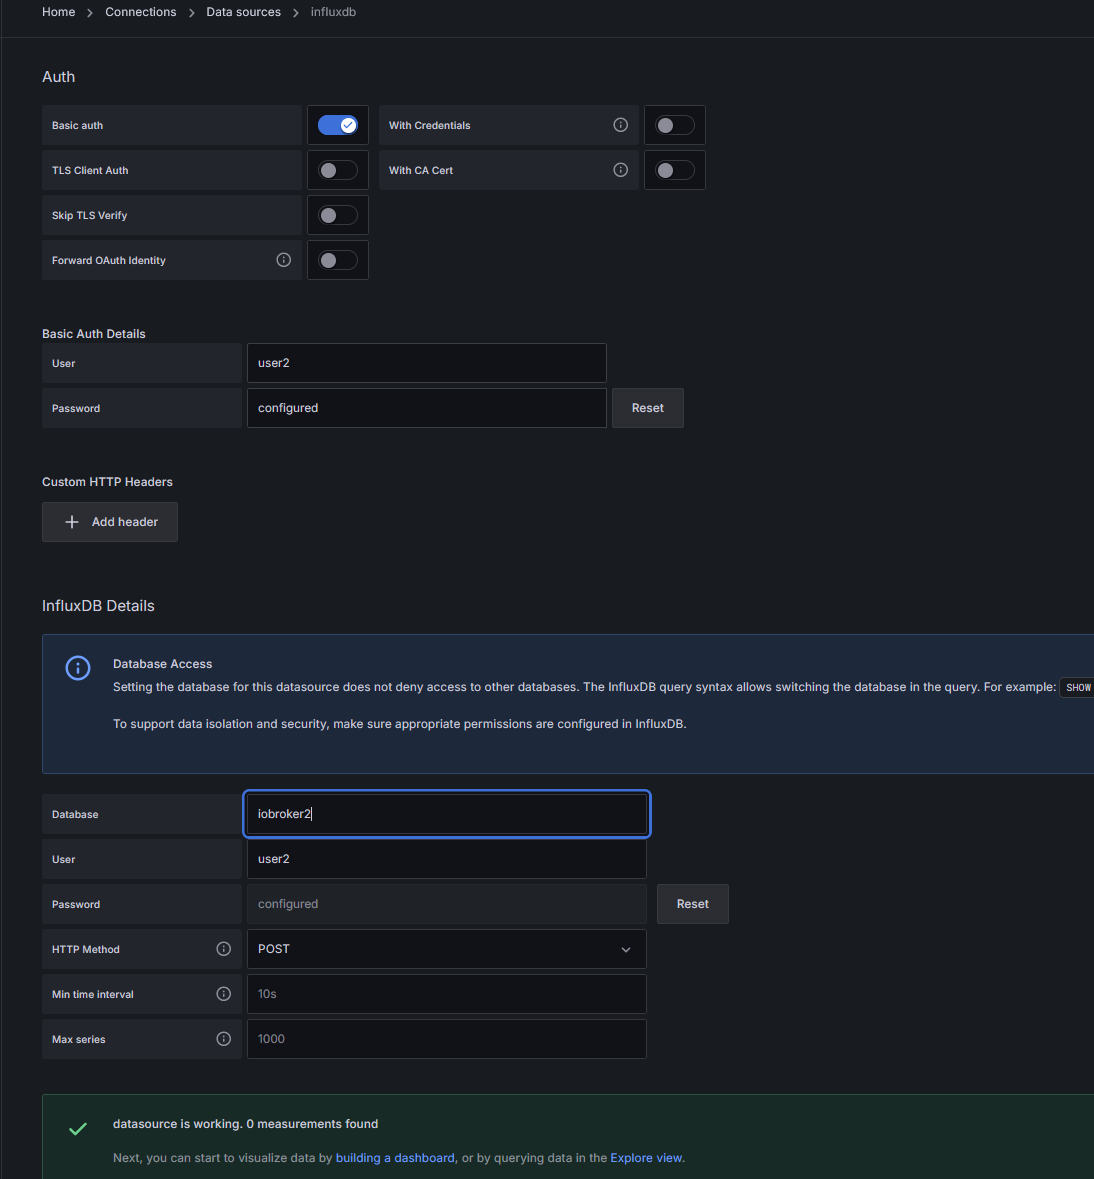Open the building a dashboard link
Image resolution: width=1094 pixels, height=1179 pixels.
tap(395, 1158)
